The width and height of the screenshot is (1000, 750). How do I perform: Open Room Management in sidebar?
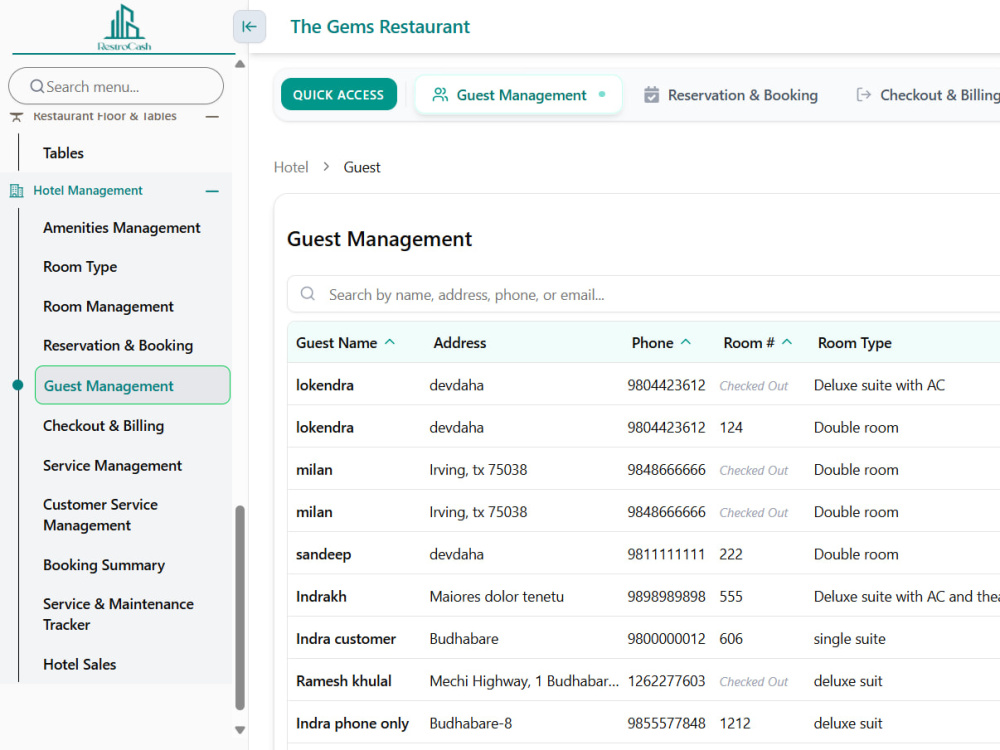(108, 307)
